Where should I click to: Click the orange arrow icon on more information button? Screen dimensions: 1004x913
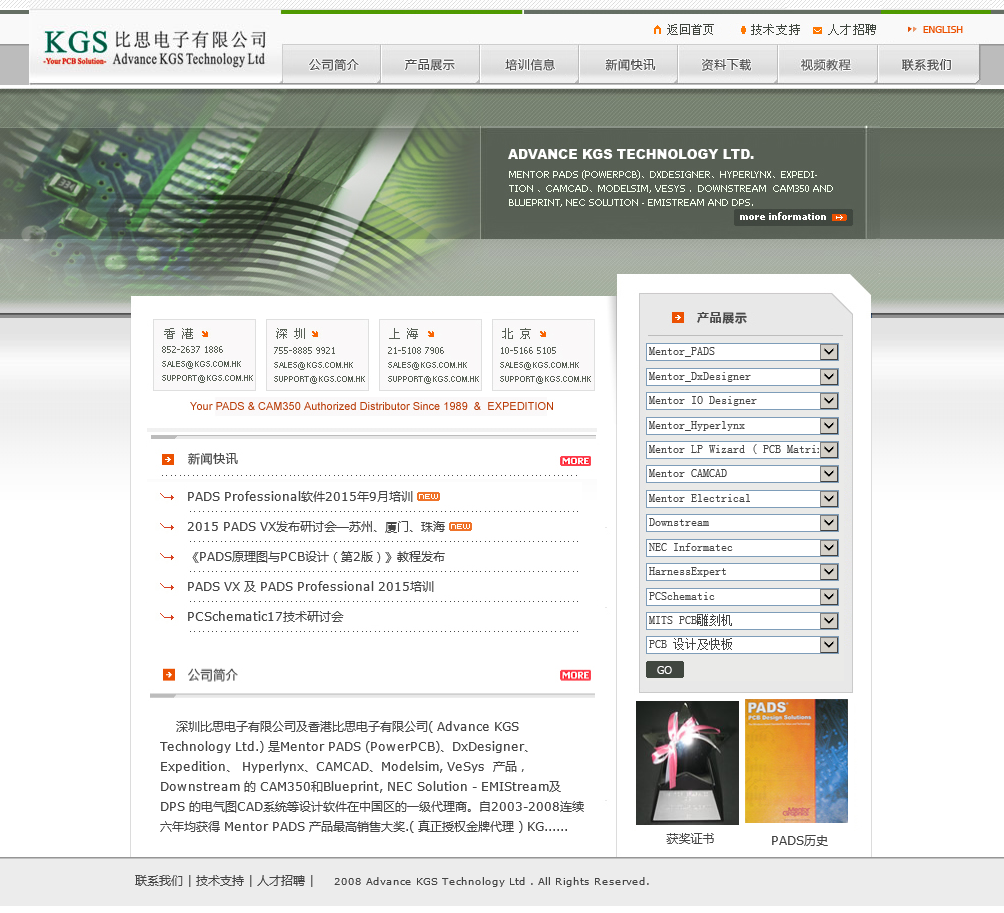pos(839,218)
